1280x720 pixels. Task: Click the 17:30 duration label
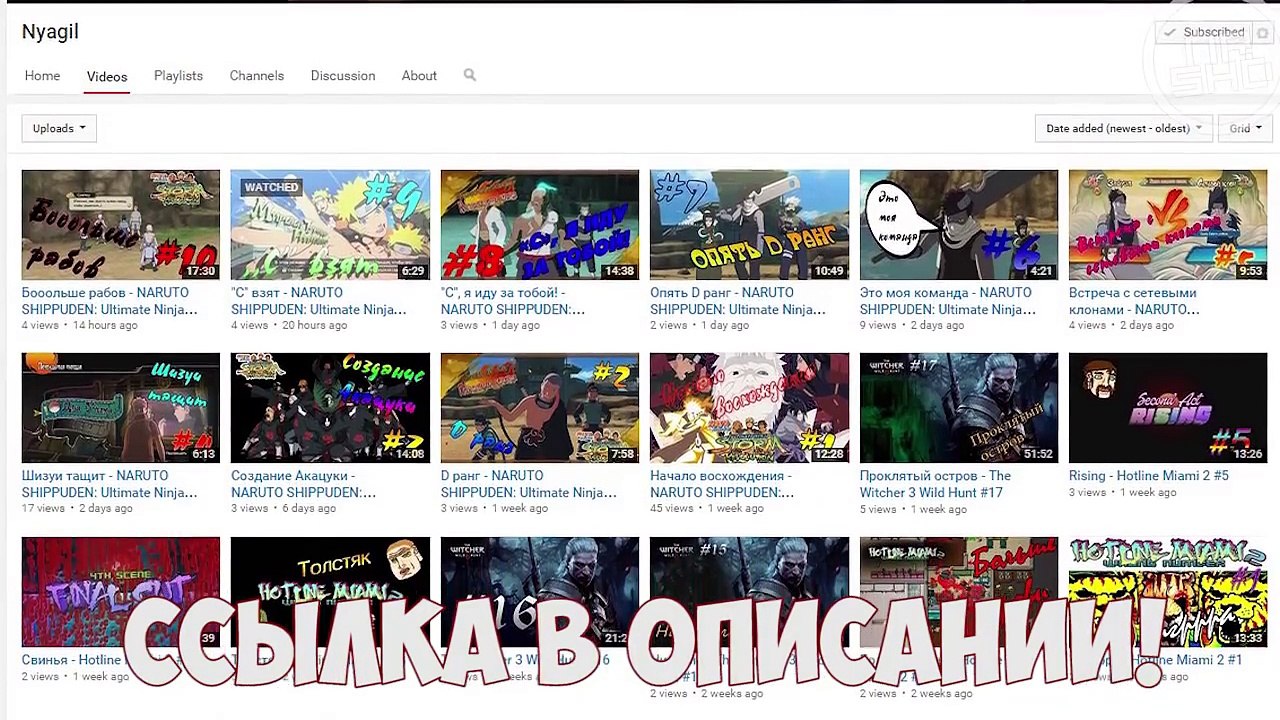click(x=200, y=271)
